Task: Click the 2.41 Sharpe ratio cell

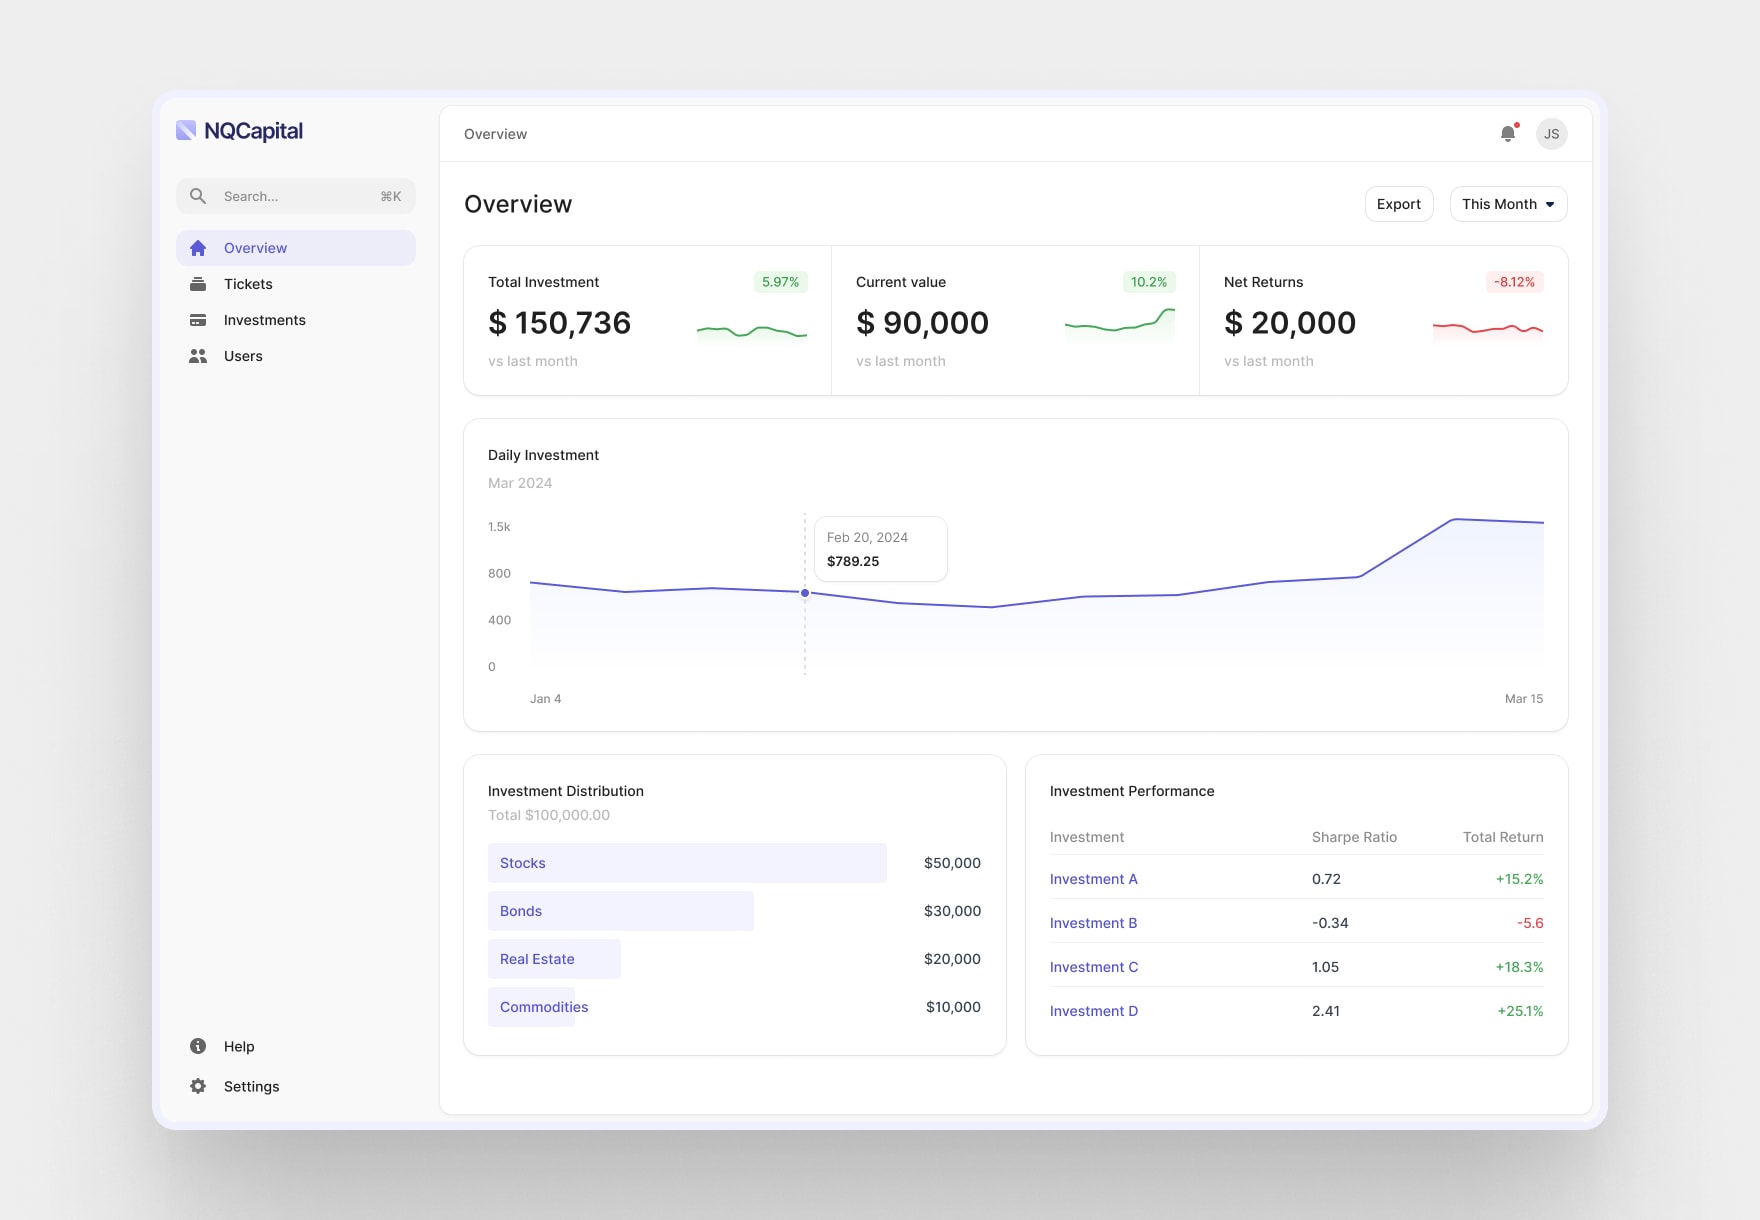Action: pyautogui.click(x=1326, y=1011)
